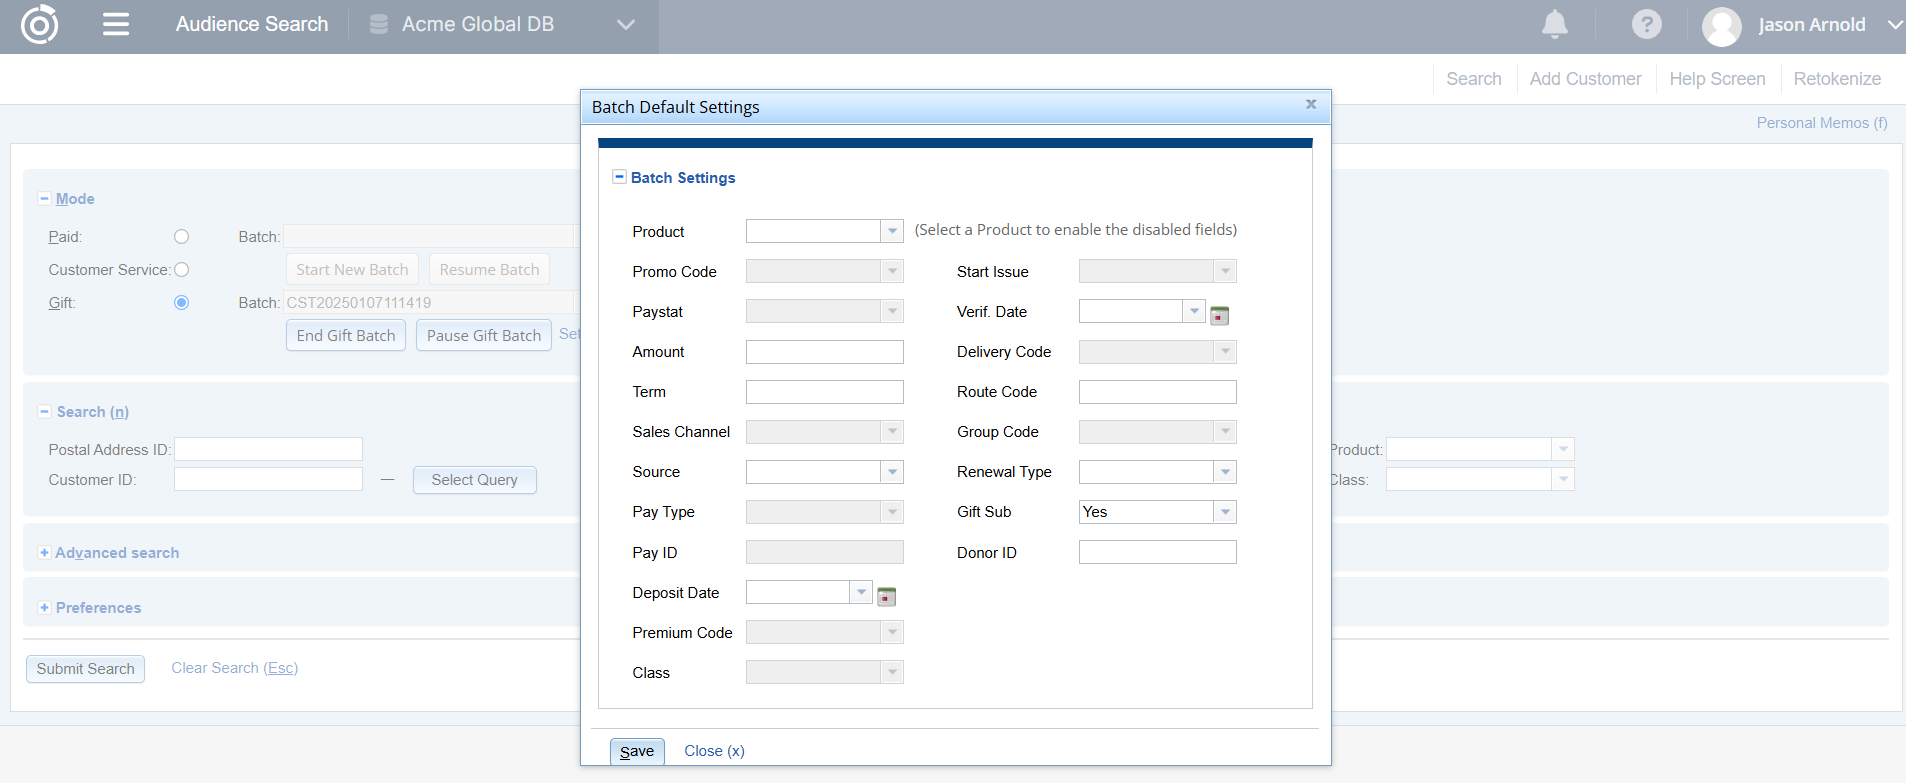Open the Deposit Date calendar picker
Image resolution: width=1906 pixels, height=783 pixels.
(x=886, y=597)
